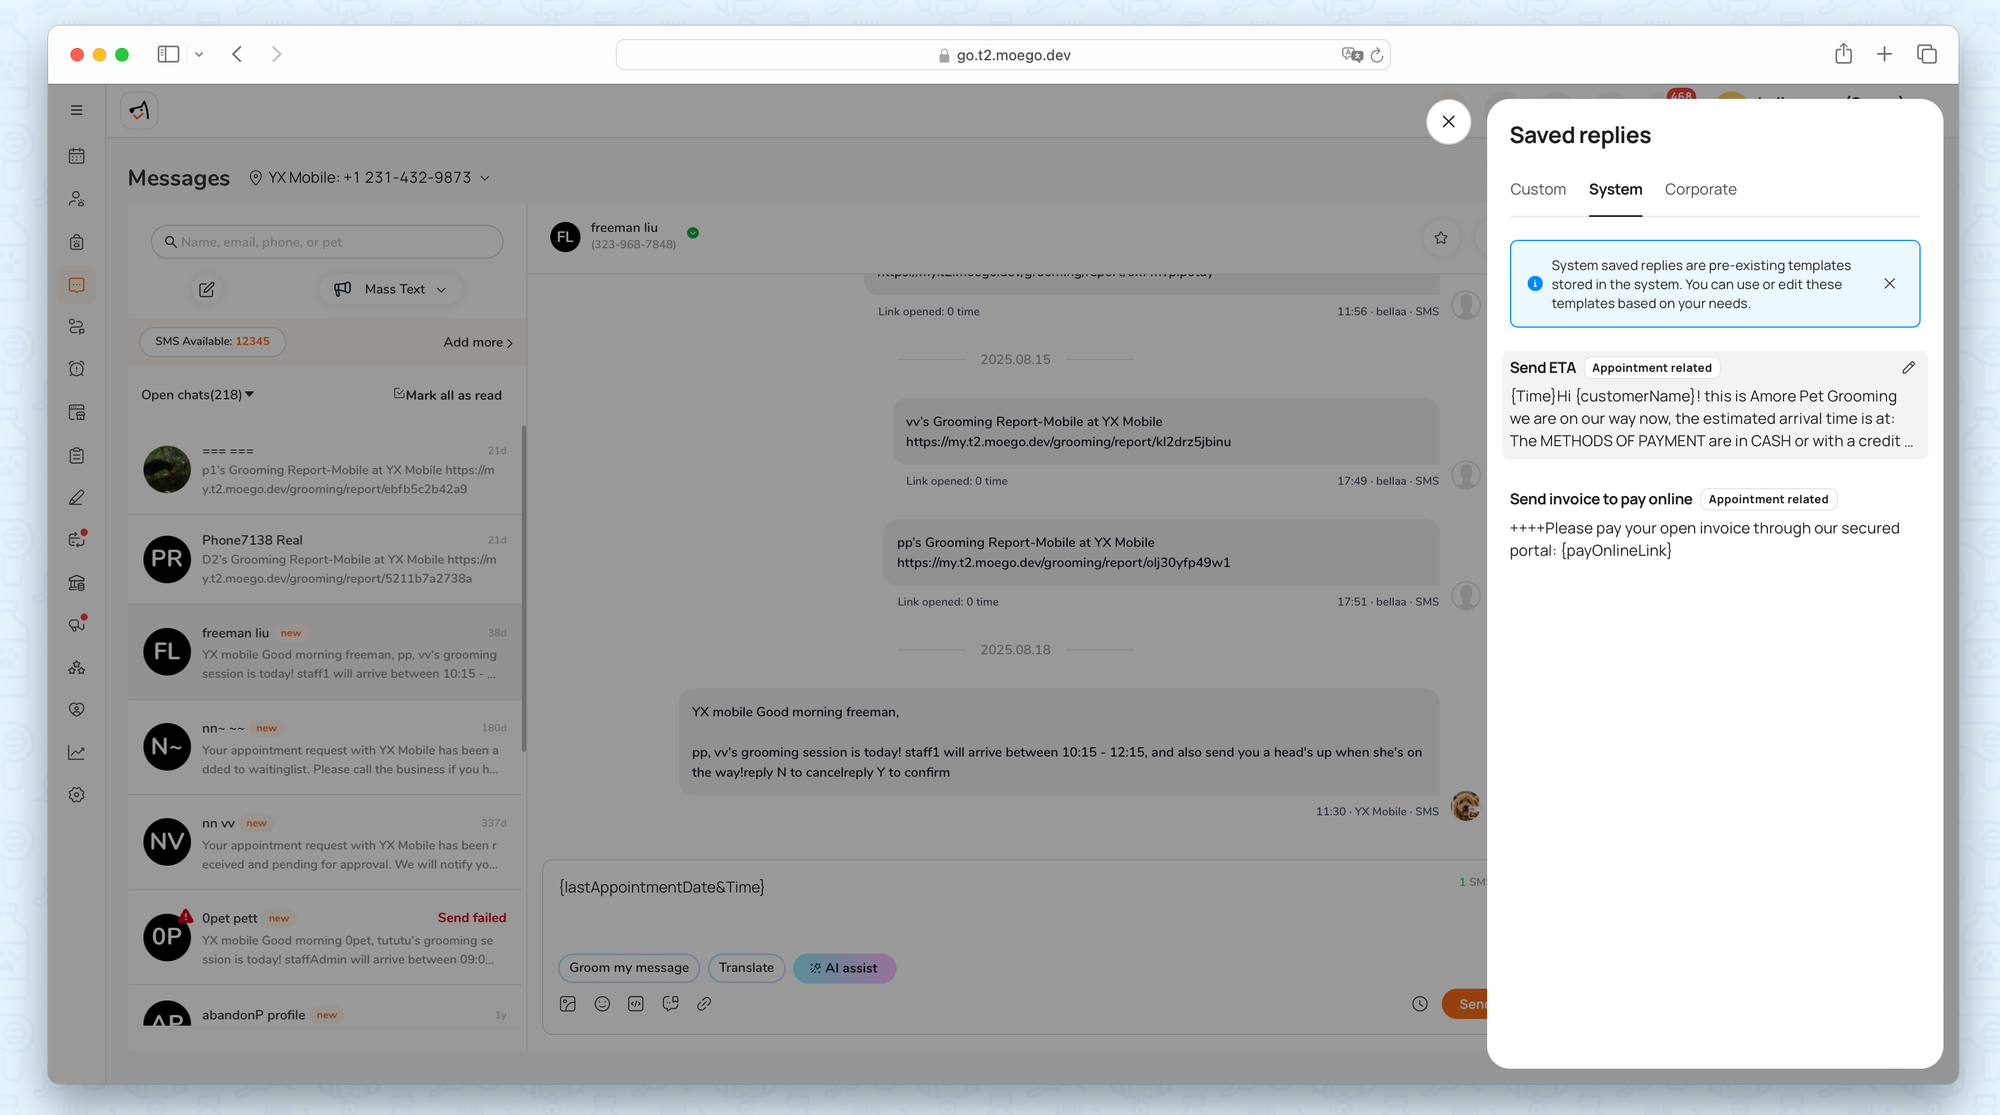The image size is (2000, 1115).
Task: Close the Saved replies panel
Action: [x=1448, y=122]
